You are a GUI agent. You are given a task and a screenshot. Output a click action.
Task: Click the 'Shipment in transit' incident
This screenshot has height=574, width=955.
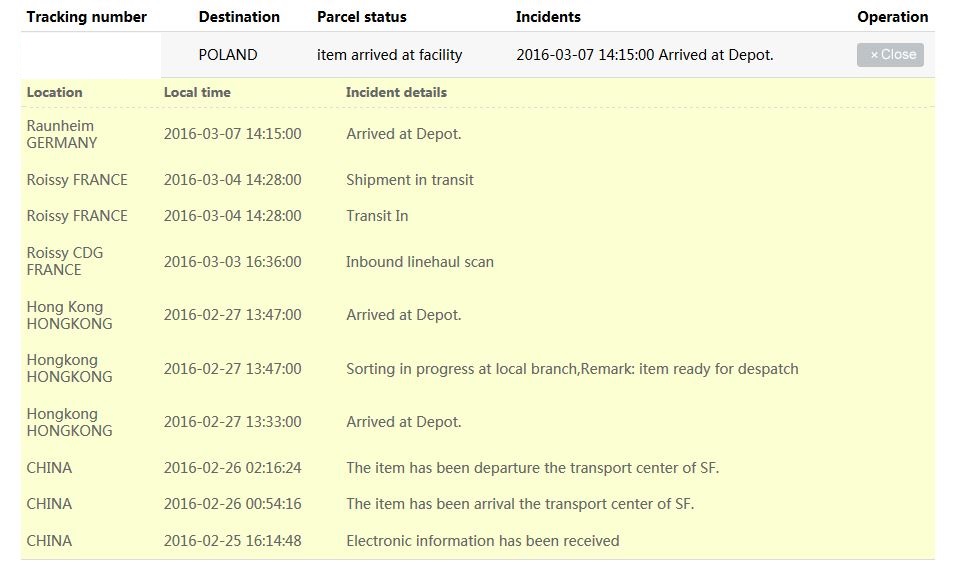pyautogui.click(x=410, y=180)
